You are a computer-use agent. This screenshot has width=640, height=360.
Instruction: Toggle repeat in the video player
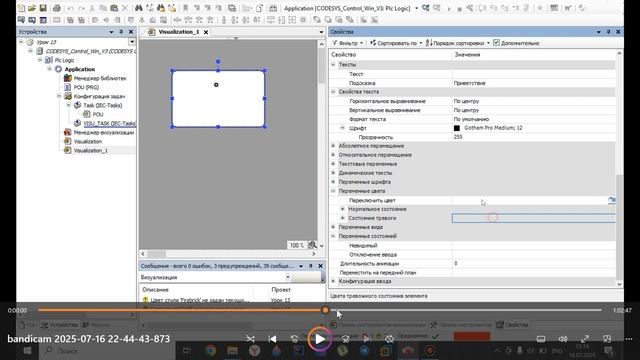[x=390, y=339]
